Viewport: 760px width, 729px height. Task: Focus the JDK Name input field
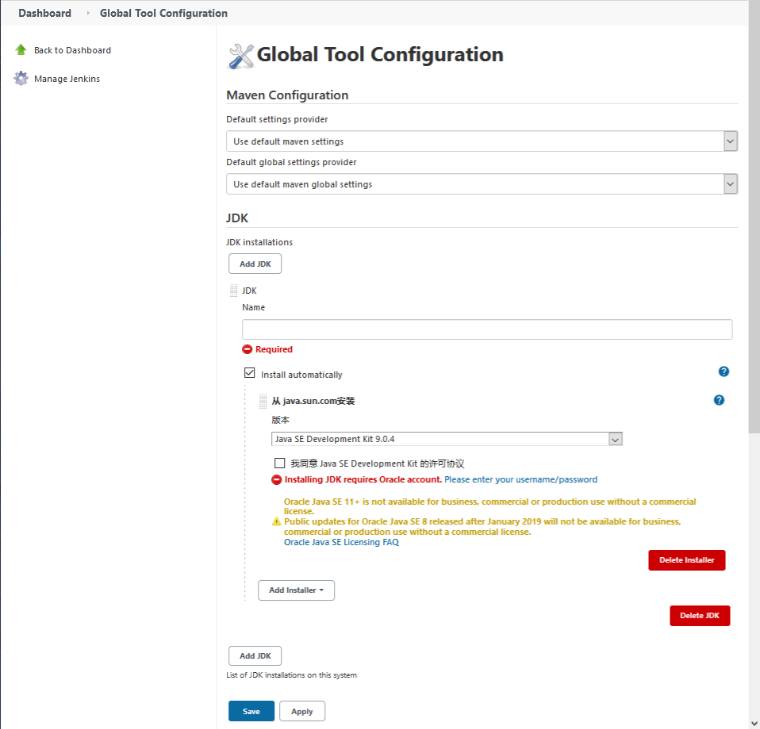(x=487, y=329)
